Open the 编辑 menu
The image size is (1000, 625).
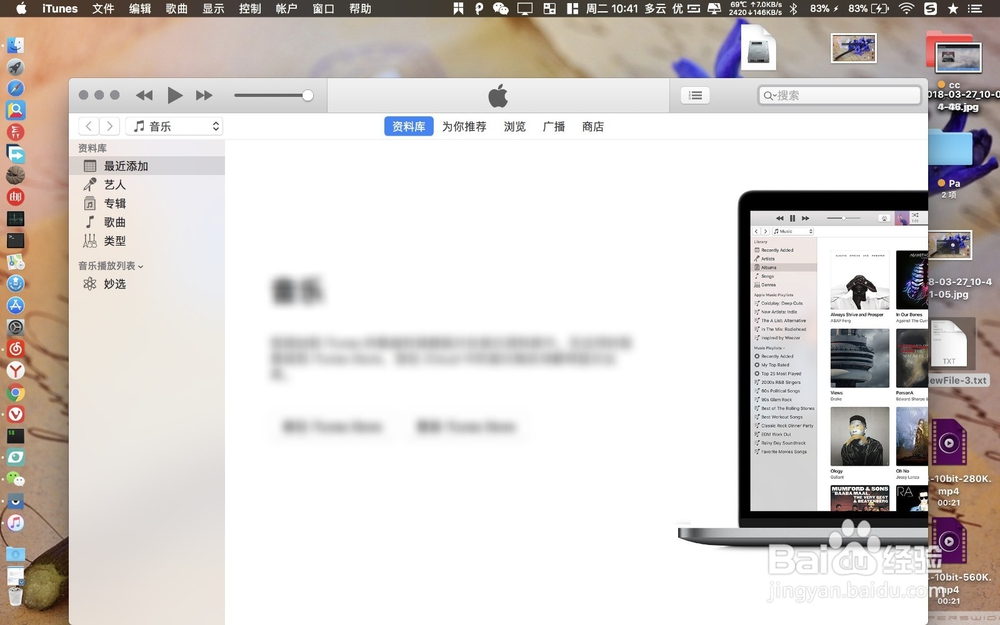pyautogui.click(x=140, y=8)
